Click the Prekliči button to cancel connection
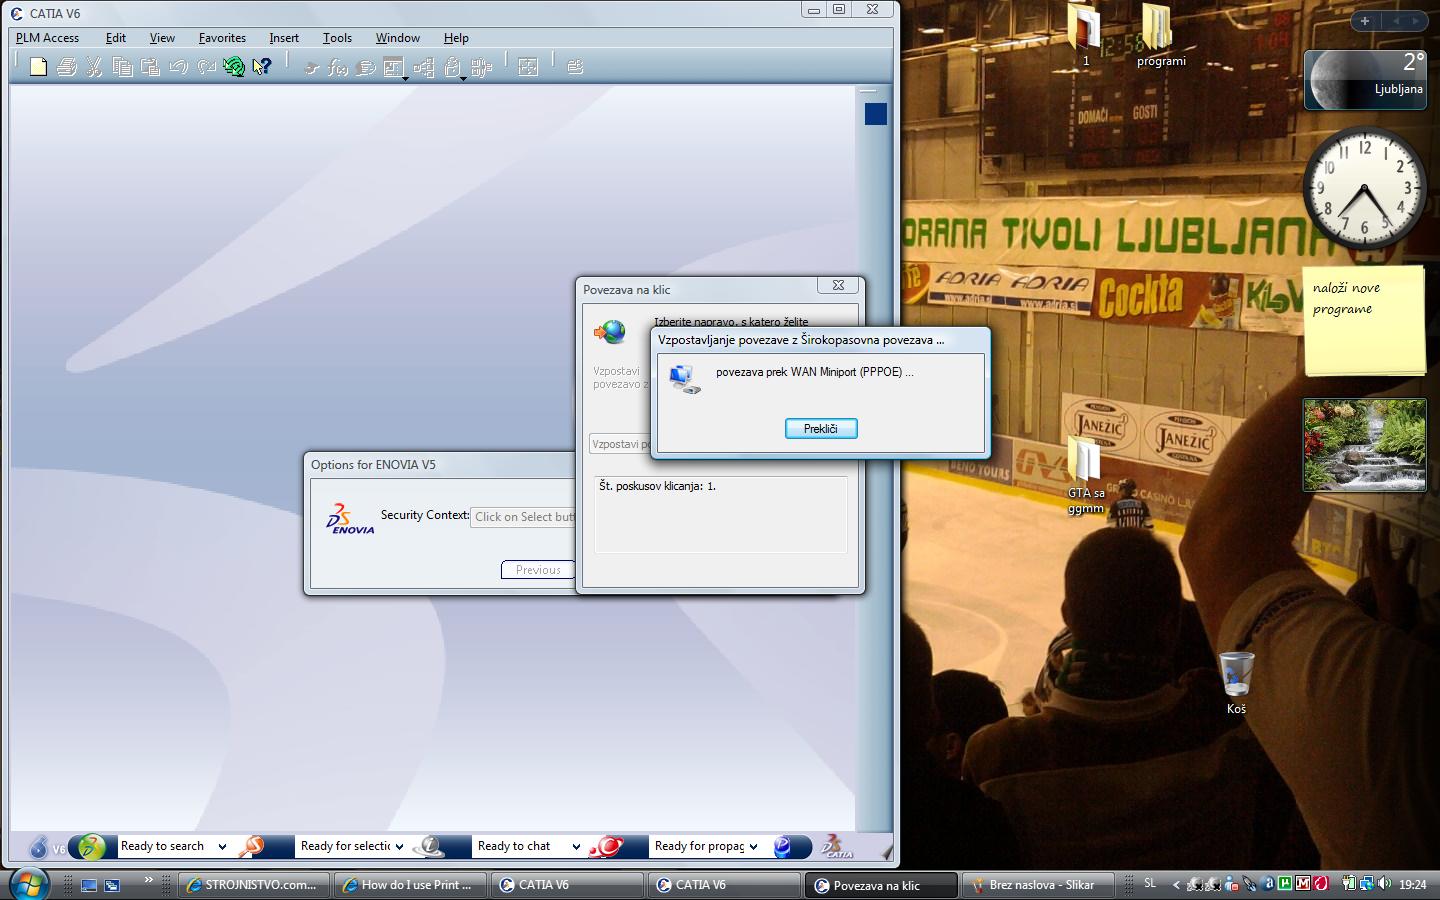The width and height of the screenshot is (1440, 900). [821, 429]
